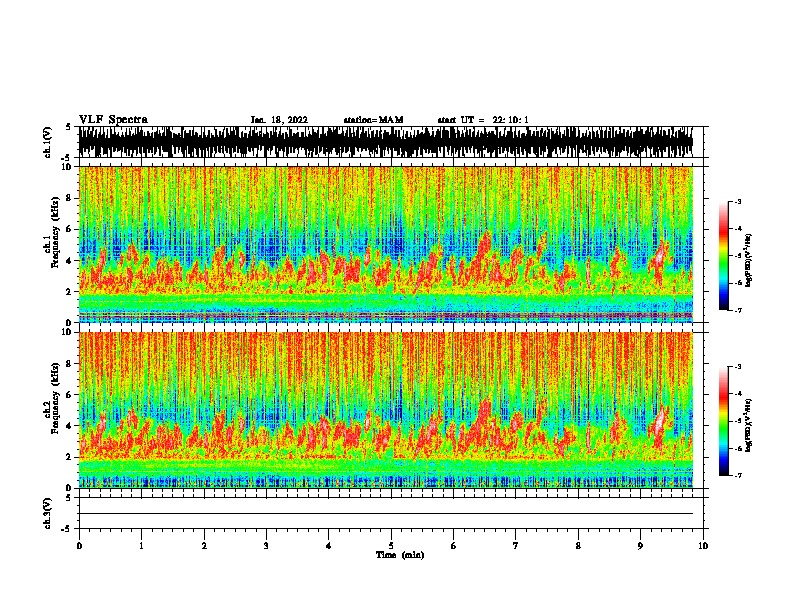Click the "station=MAM" header label
This screenshot has height=612, width=792.
pos(373,120)
